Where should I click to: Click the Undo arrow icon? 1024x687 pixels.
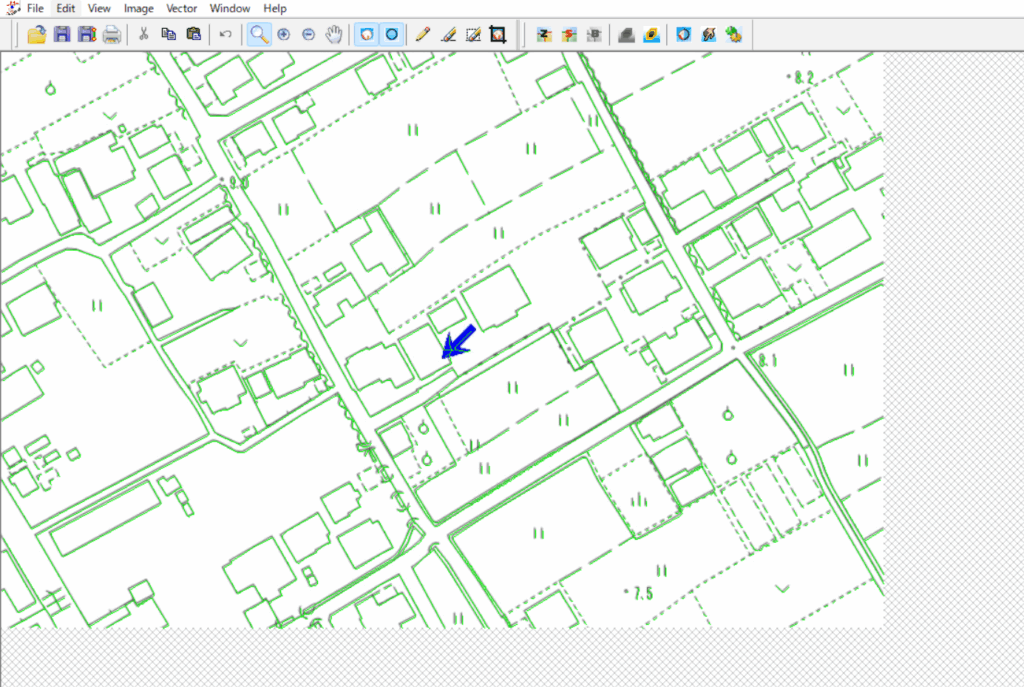[x=225, y=35]
